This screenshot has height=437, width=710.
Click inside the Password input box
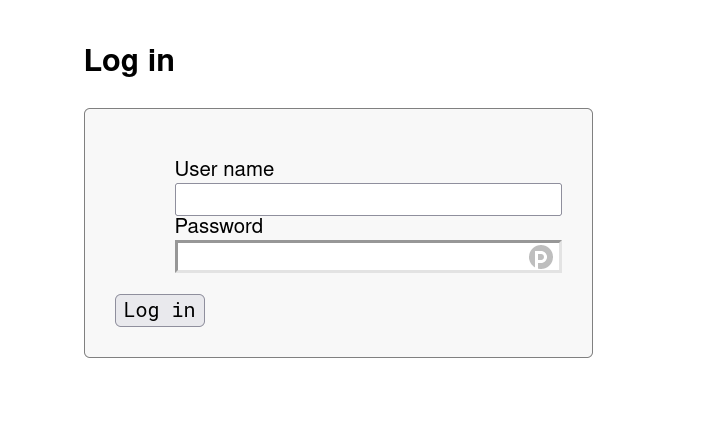(x=350, y=257)
